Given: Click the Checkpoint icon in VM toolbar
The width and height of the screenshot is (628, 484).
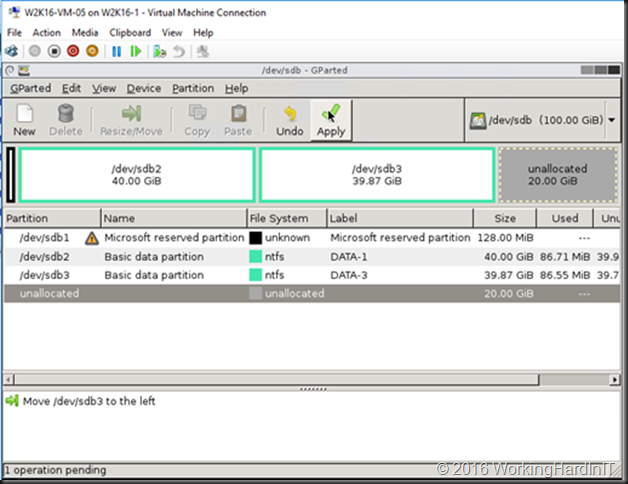Looking at the screenshot, I should coord(160,51).
